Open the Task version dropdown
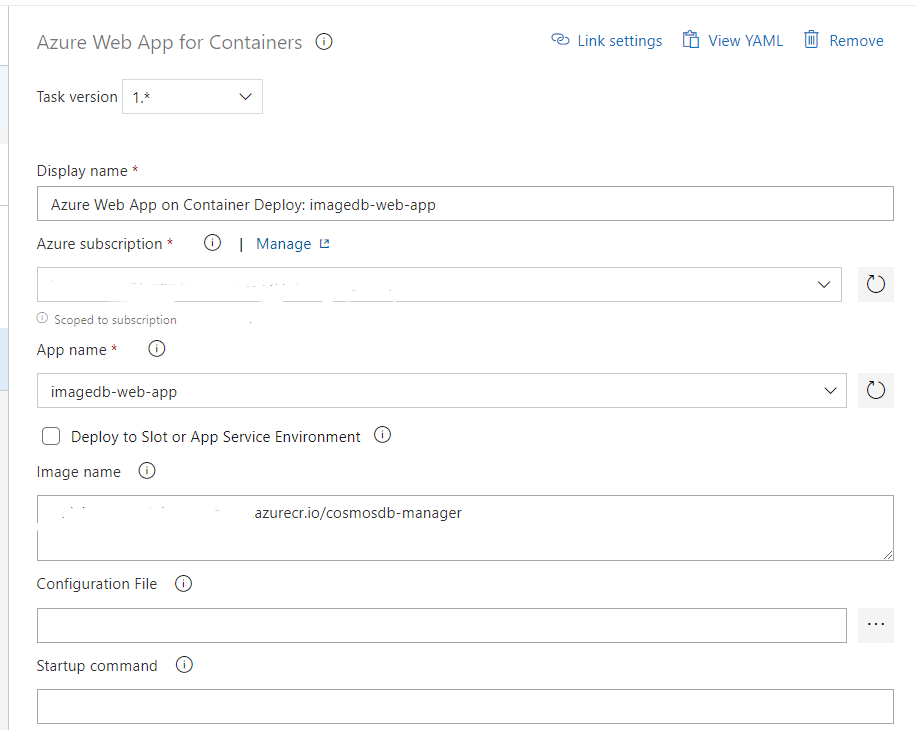The height and width of the screenshot is (730, 919). [192, 97]
